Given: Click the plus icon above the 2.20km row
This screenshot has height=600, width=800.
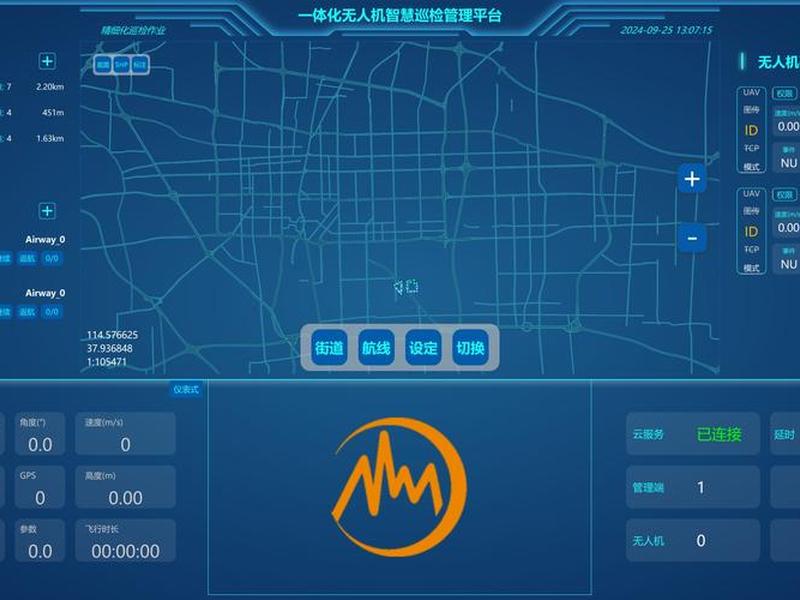Looking at the screenshot, I should pos(47,61).
